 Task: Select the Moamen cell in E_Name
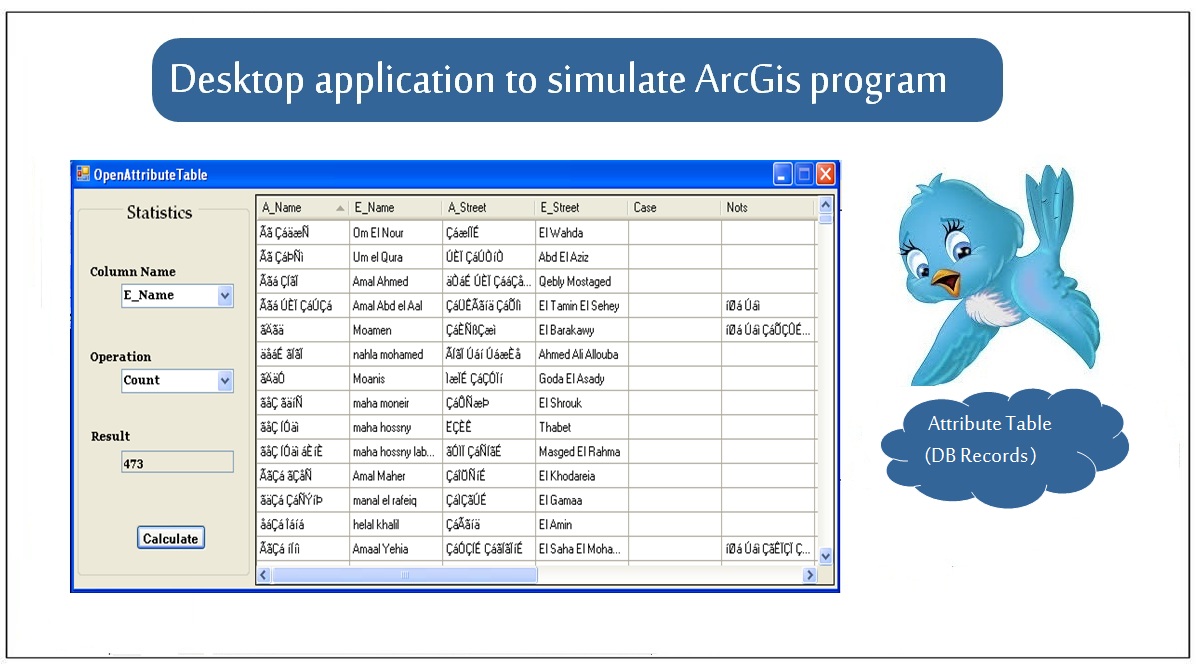coord(394,330)
